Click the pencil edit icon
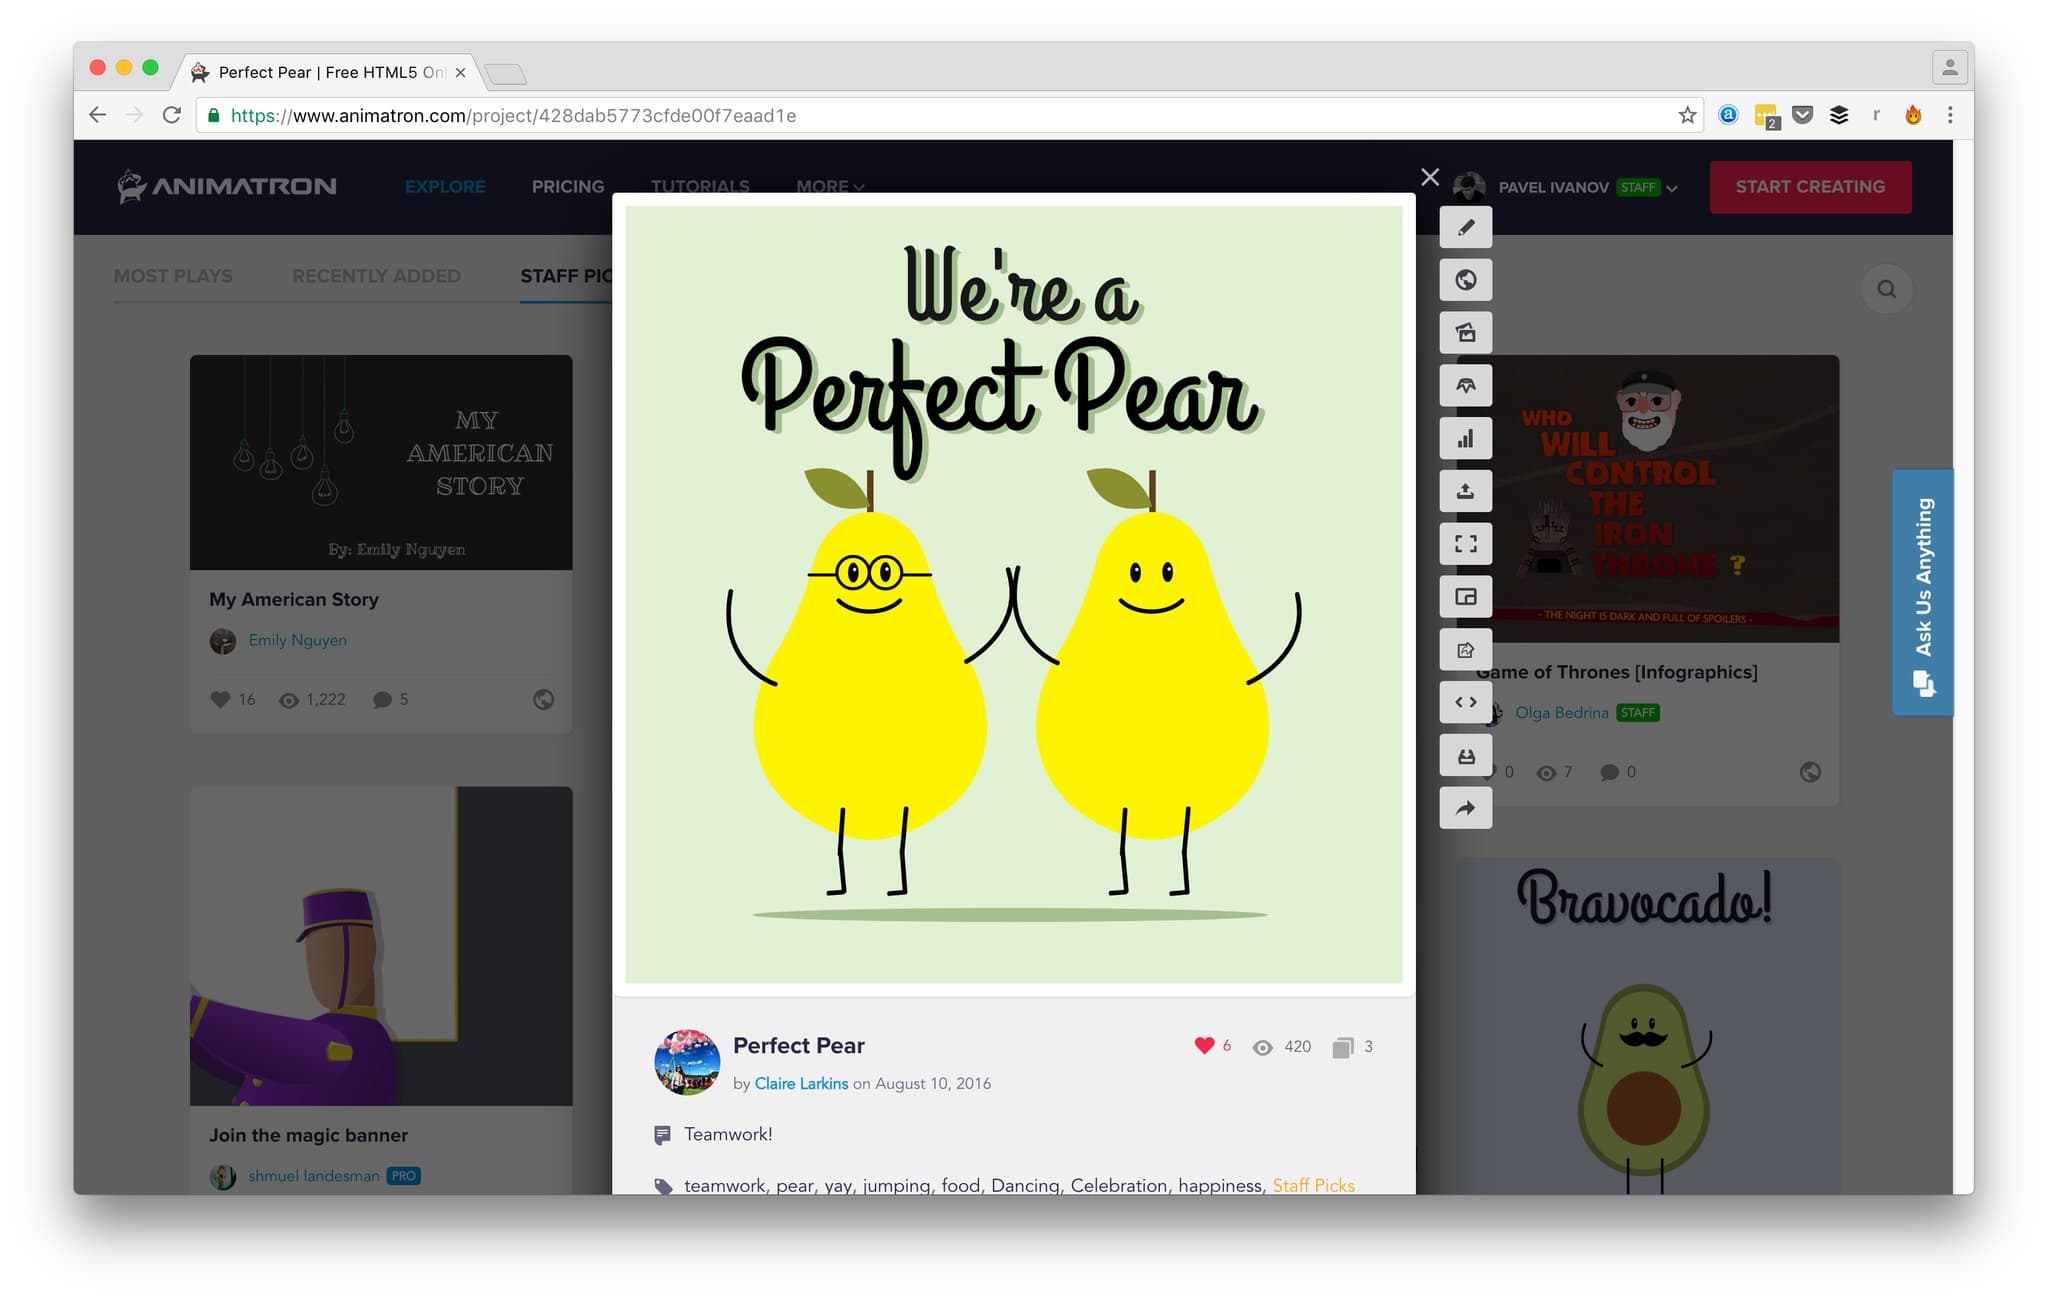This screenshot has width=2048, height=1300. [1465, 228]
